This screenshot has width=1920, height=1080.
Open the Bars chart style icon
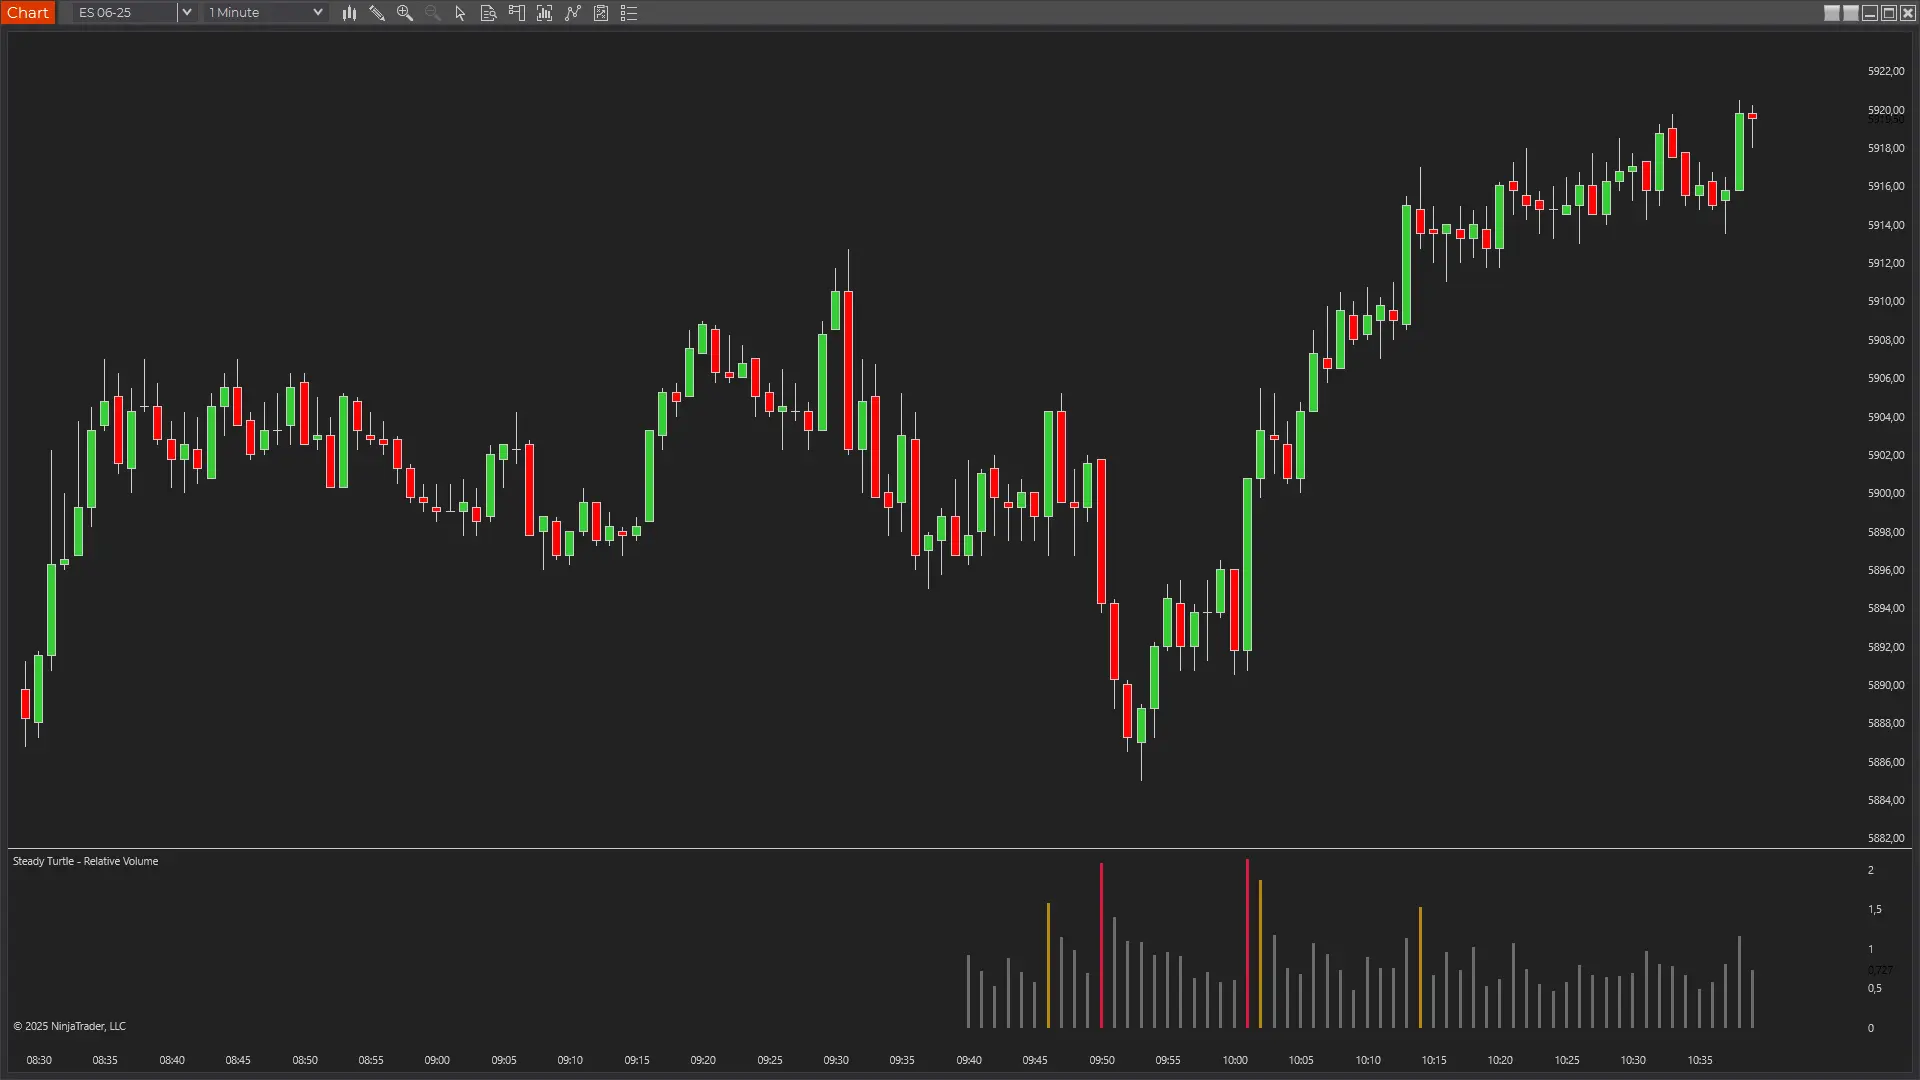tap(349, 13)
